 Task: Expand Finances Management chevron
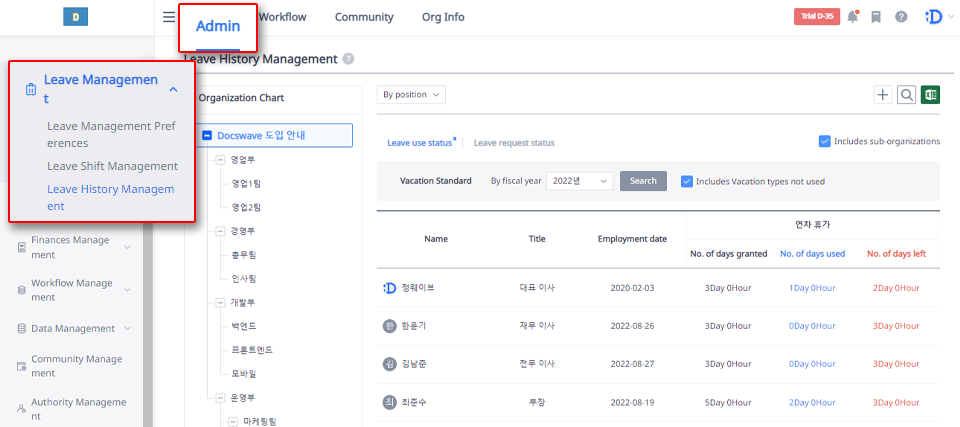(127, 248)
